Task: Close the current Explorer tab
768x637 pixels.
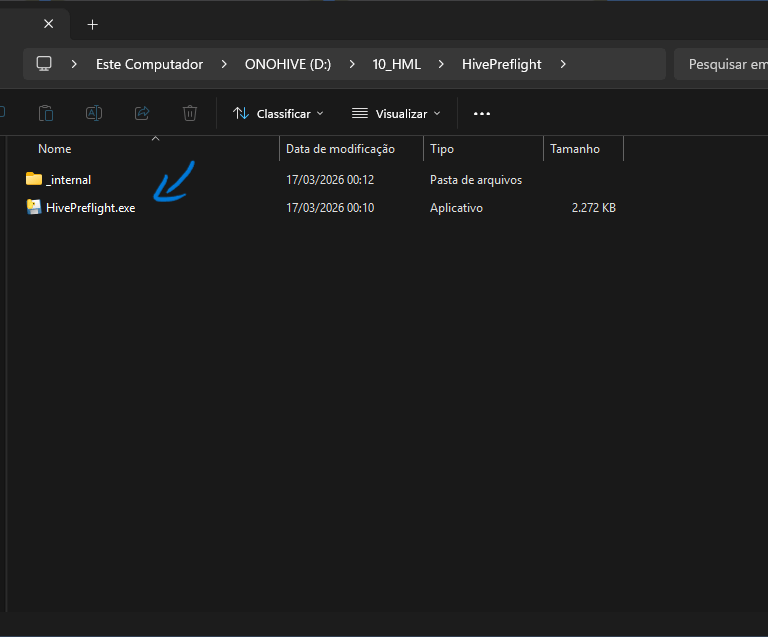Action: 48,24
